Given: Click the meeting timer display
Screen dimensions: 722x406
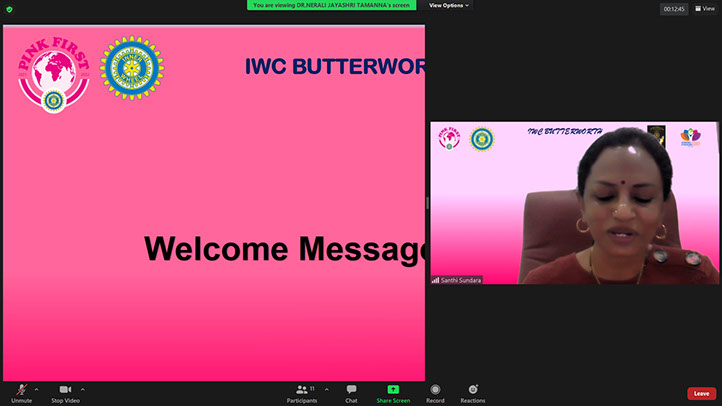Looking at the screenshot, I should point(674,9).
